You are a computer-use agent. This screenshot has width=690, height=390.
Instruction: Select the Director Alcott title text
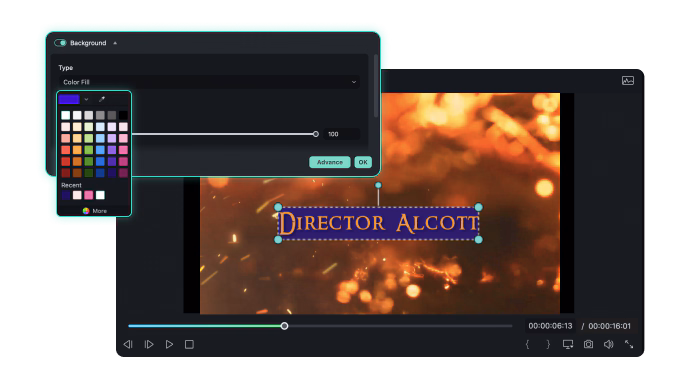click(378, 223)
